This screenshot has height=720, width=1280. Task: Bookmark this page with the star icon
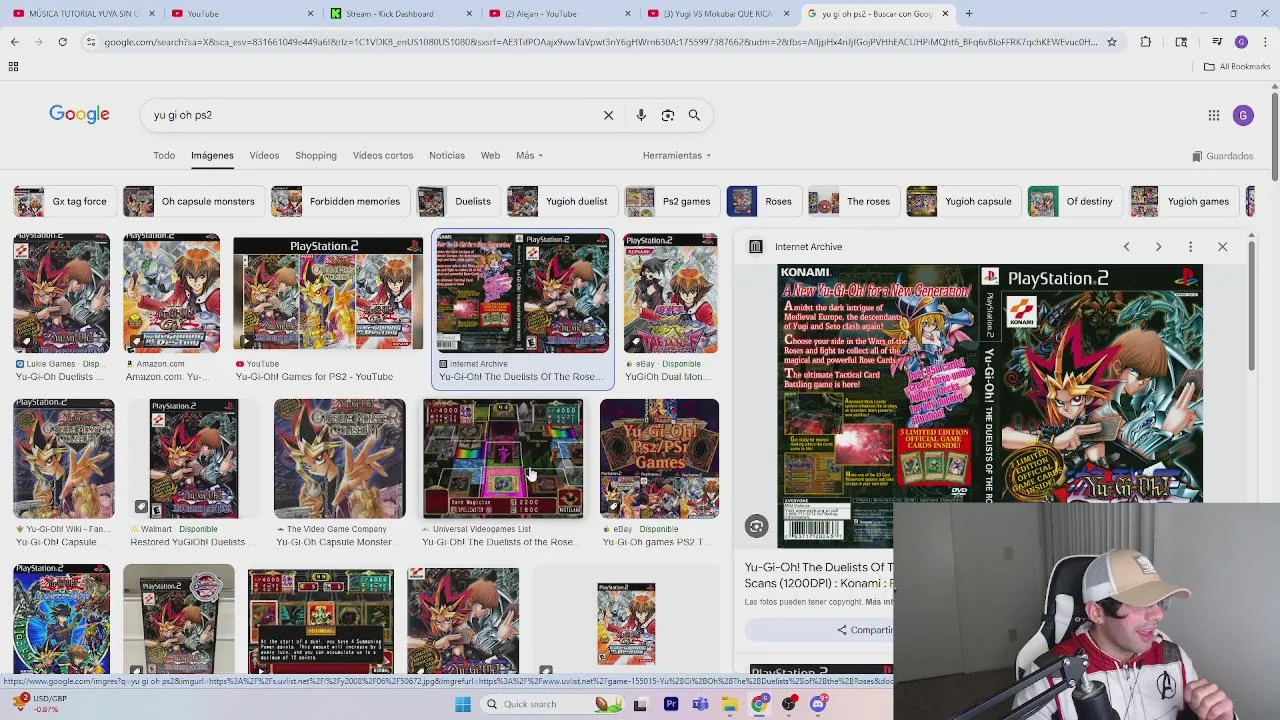[x=1111, y=42]
